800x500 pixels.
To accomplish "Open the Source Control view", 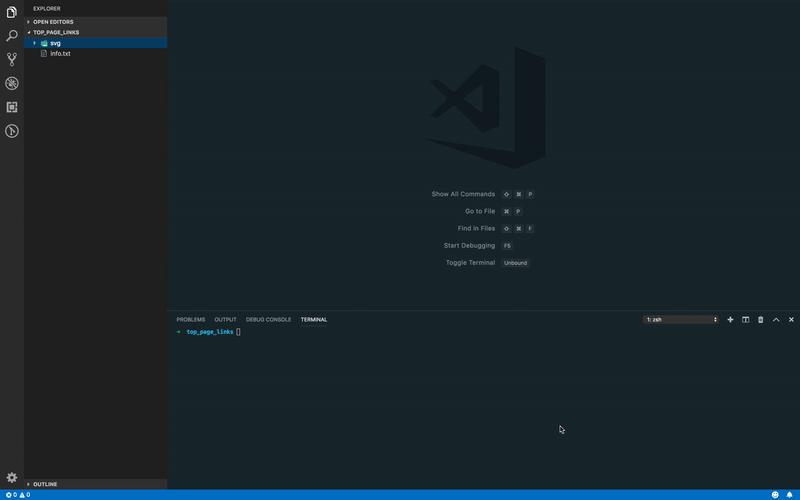I will (x=12, y=59).
